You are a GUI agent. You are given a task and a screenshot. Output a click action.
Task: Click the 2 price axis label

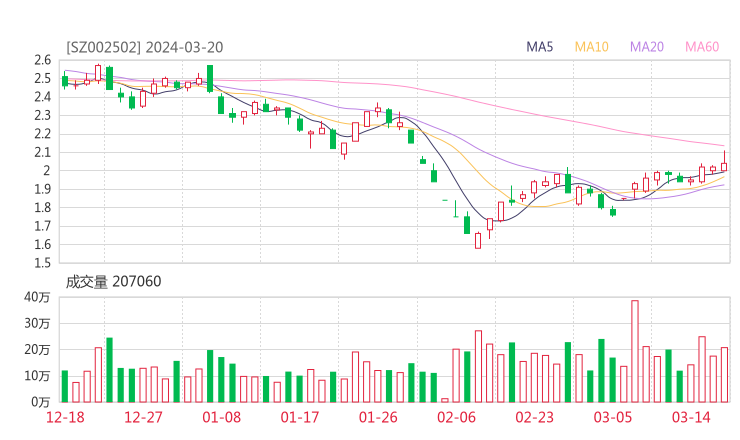pyautogui.click(x=47, y=170)
